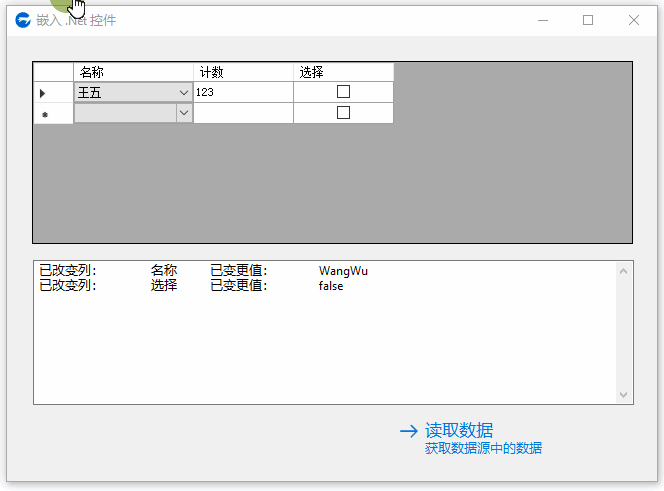
Task: Click the log scrollbar down arrow
Action: coord(623,395)
